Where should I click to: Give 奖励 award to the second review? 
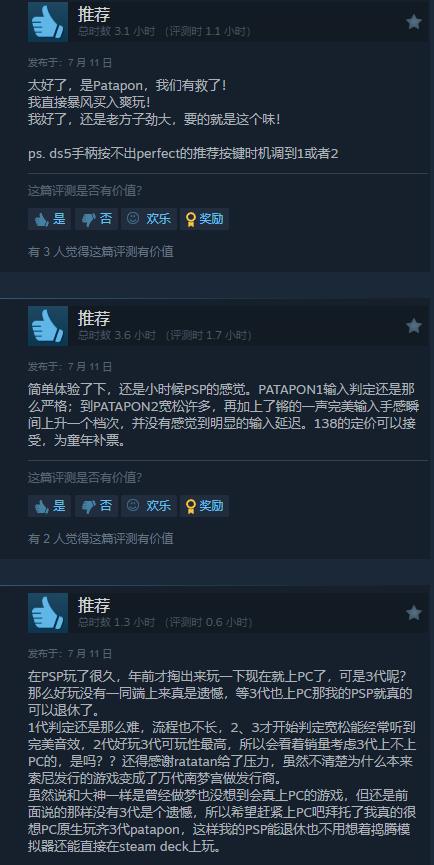(x=205, y=506)
